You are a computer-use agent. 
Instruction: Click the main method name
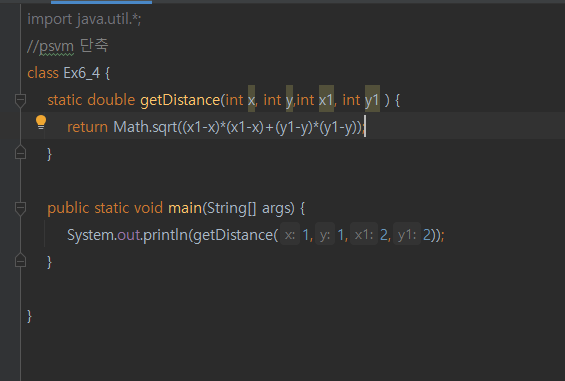coord(185,208)
